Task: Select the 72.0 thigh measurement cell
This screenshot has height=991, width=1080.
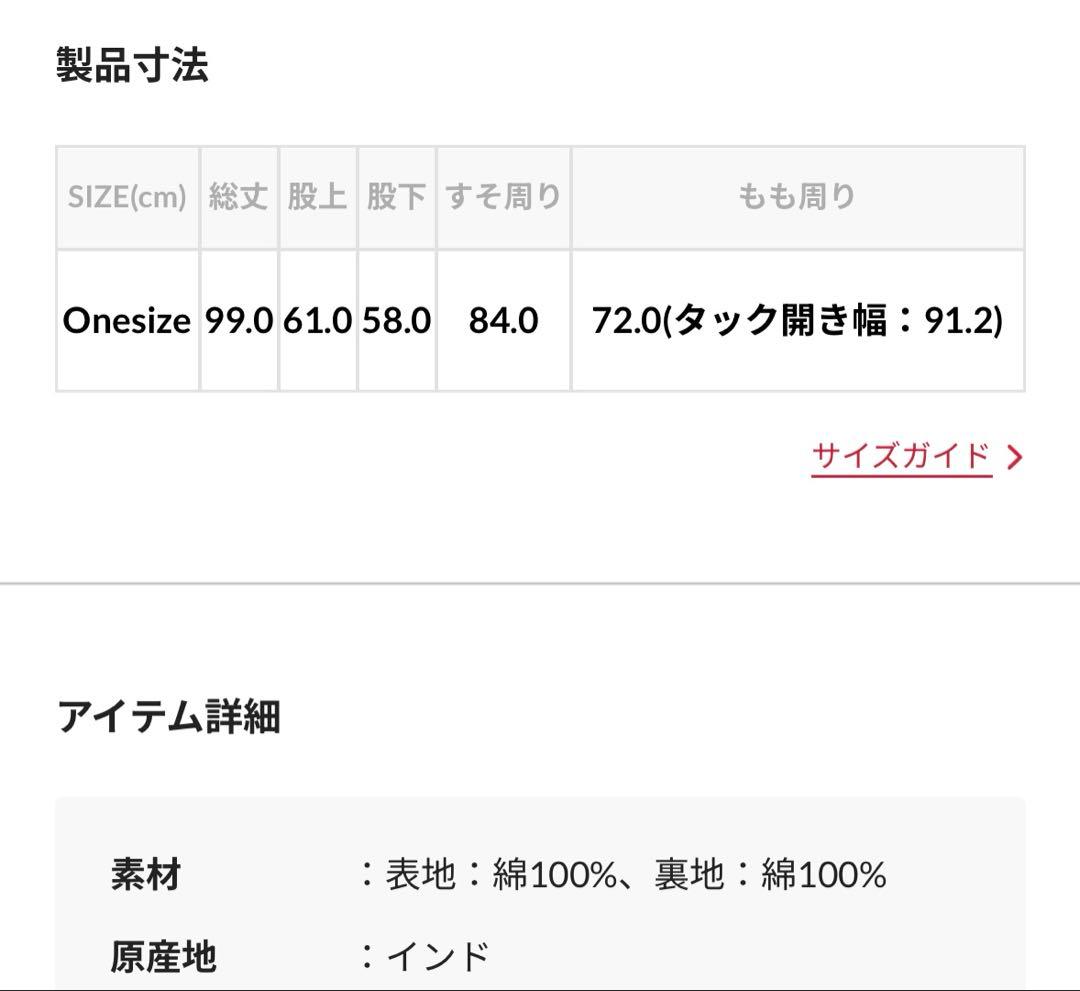Action: (x=797, y=321)
